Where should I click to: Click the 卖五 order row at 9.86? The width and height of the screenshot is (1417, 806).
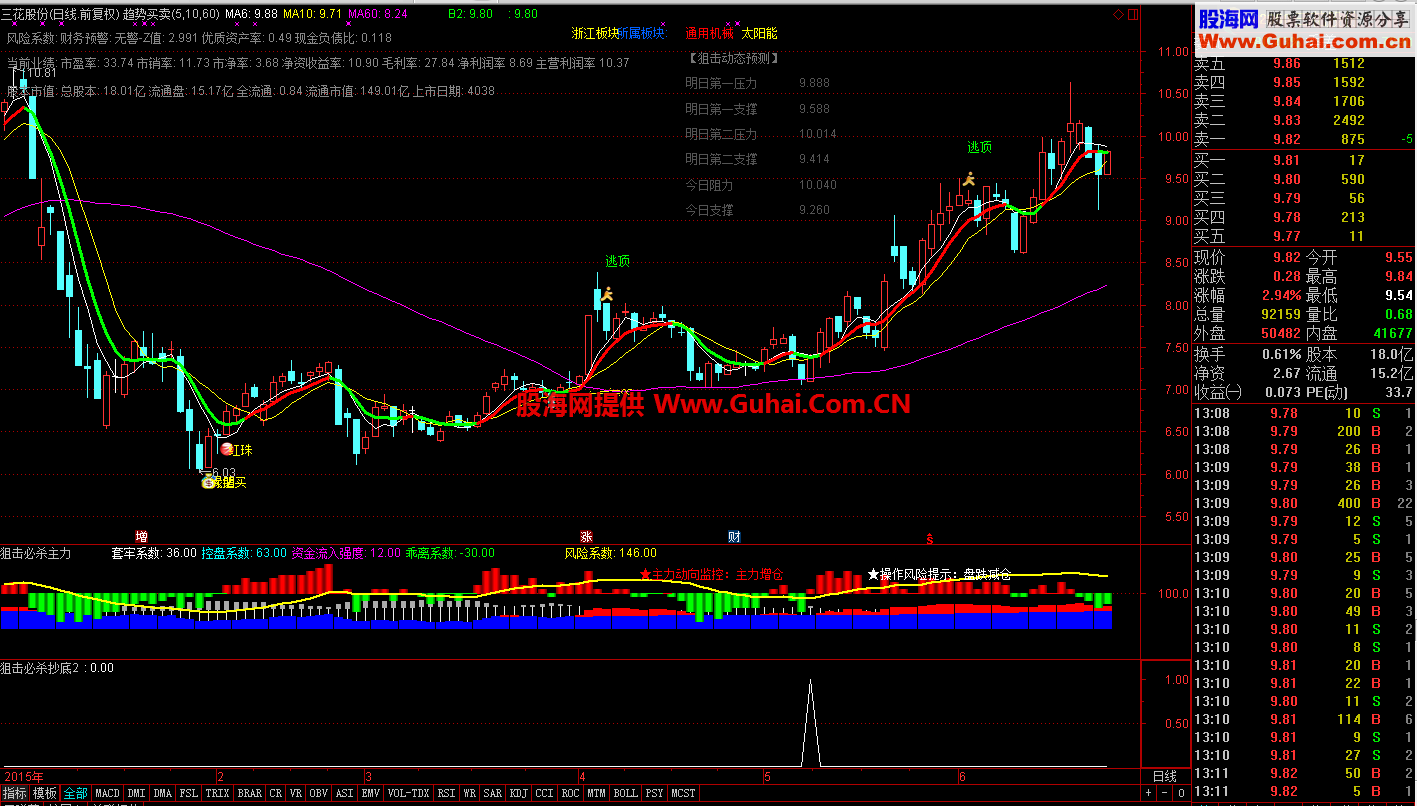tap(1304, 63)
